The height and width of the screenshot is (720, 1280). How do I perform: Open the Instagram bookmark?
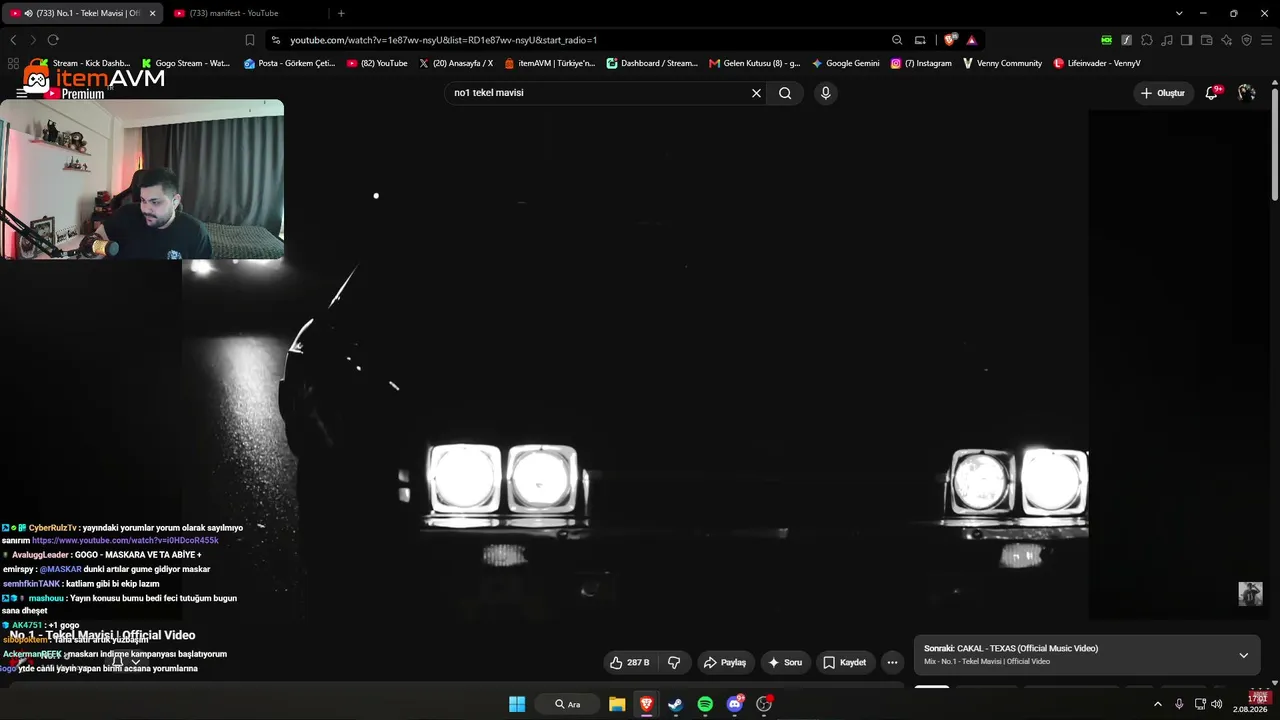click(921, 63)
